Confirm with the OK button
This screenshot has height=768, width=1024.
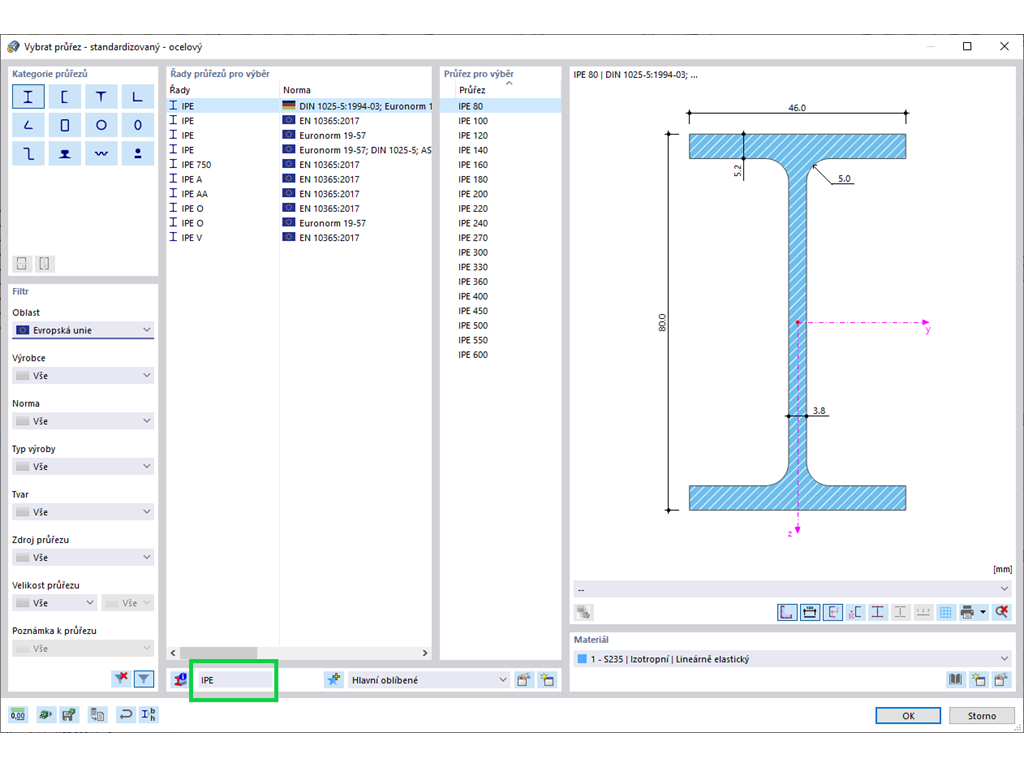point(908,716)
